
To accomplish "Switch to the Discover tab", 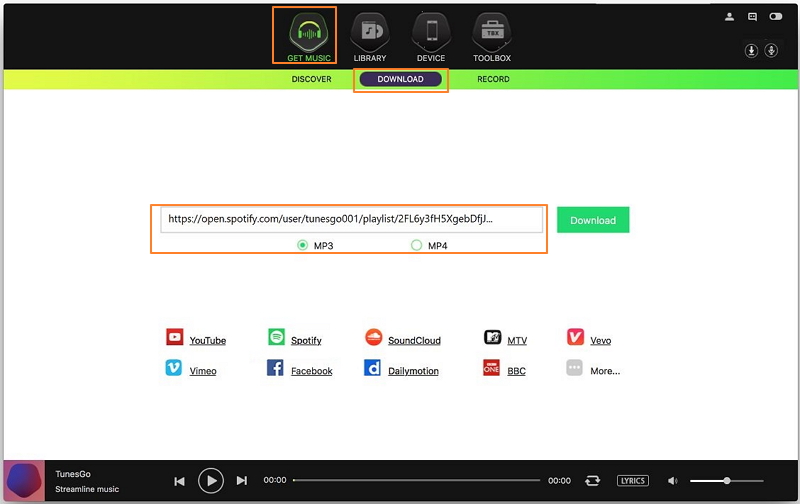I will 311,79.
